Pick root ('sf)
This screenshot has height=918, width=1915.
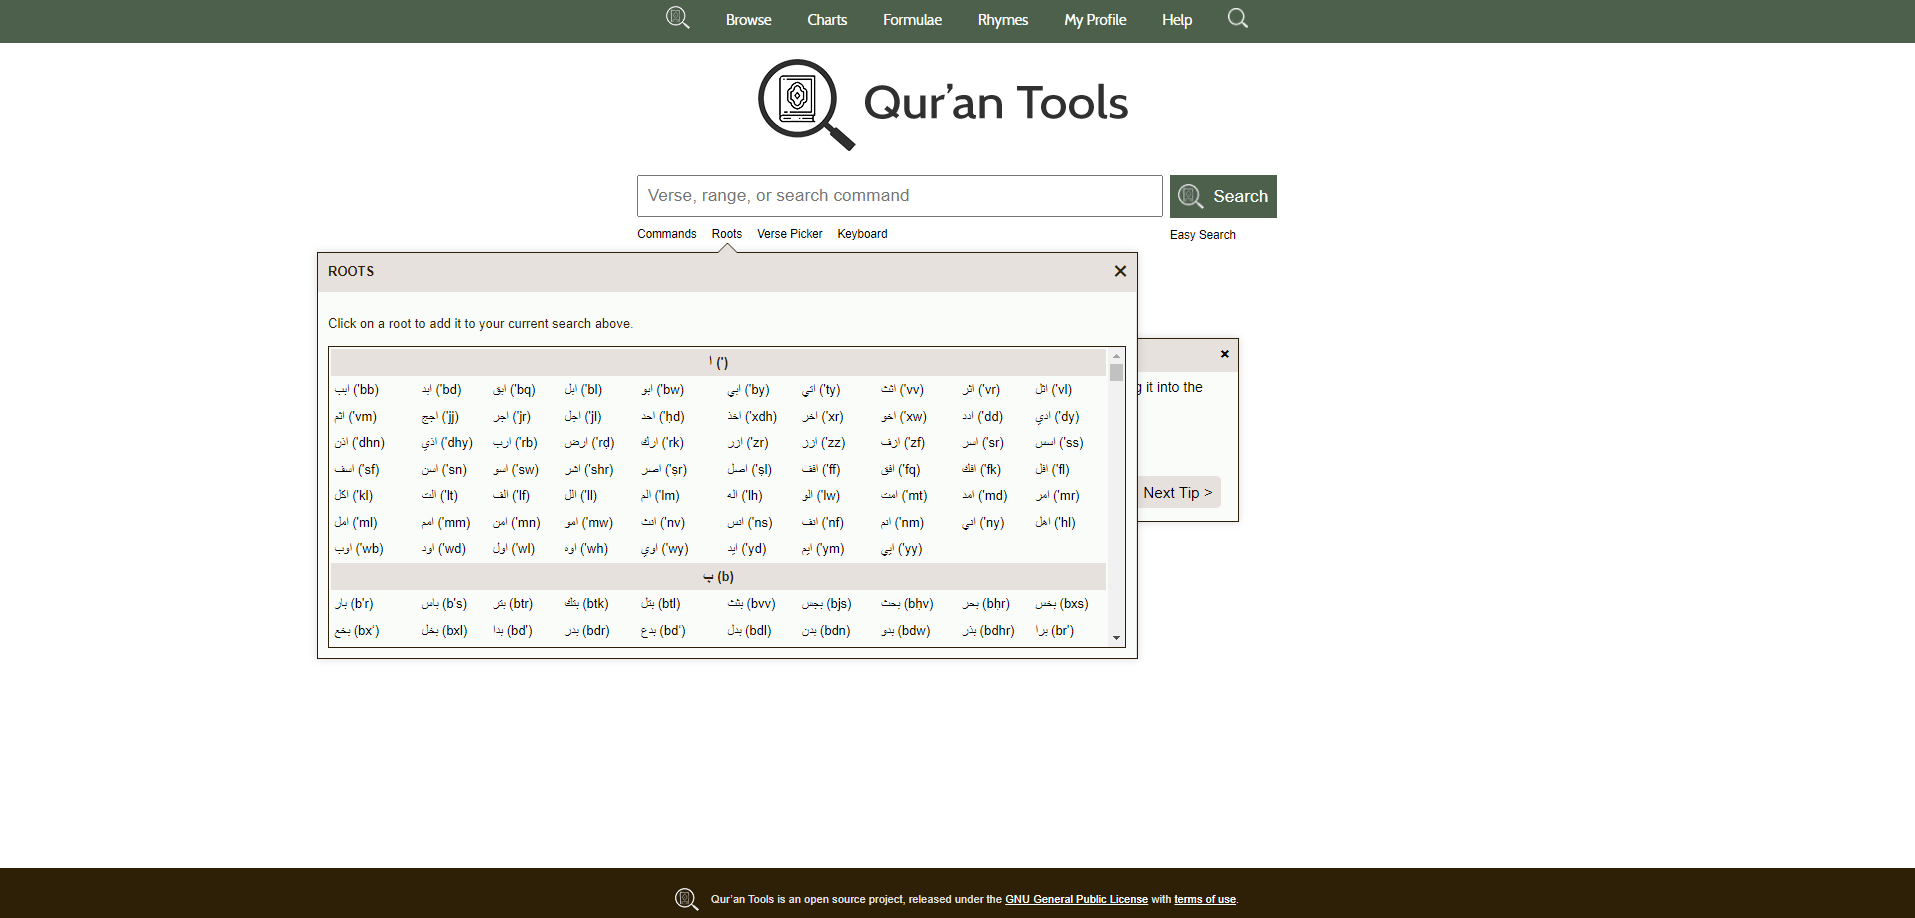pyautogui.click(x=357, y=470)
